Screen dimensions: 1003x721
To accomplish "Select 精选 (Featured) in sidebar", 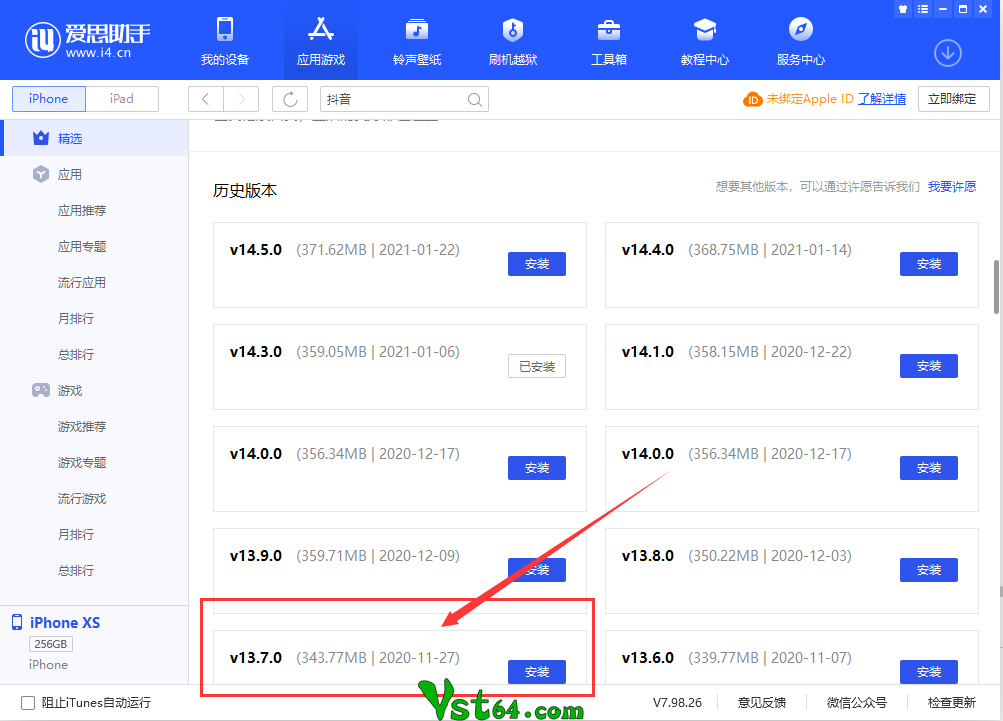I will (96, 138).
